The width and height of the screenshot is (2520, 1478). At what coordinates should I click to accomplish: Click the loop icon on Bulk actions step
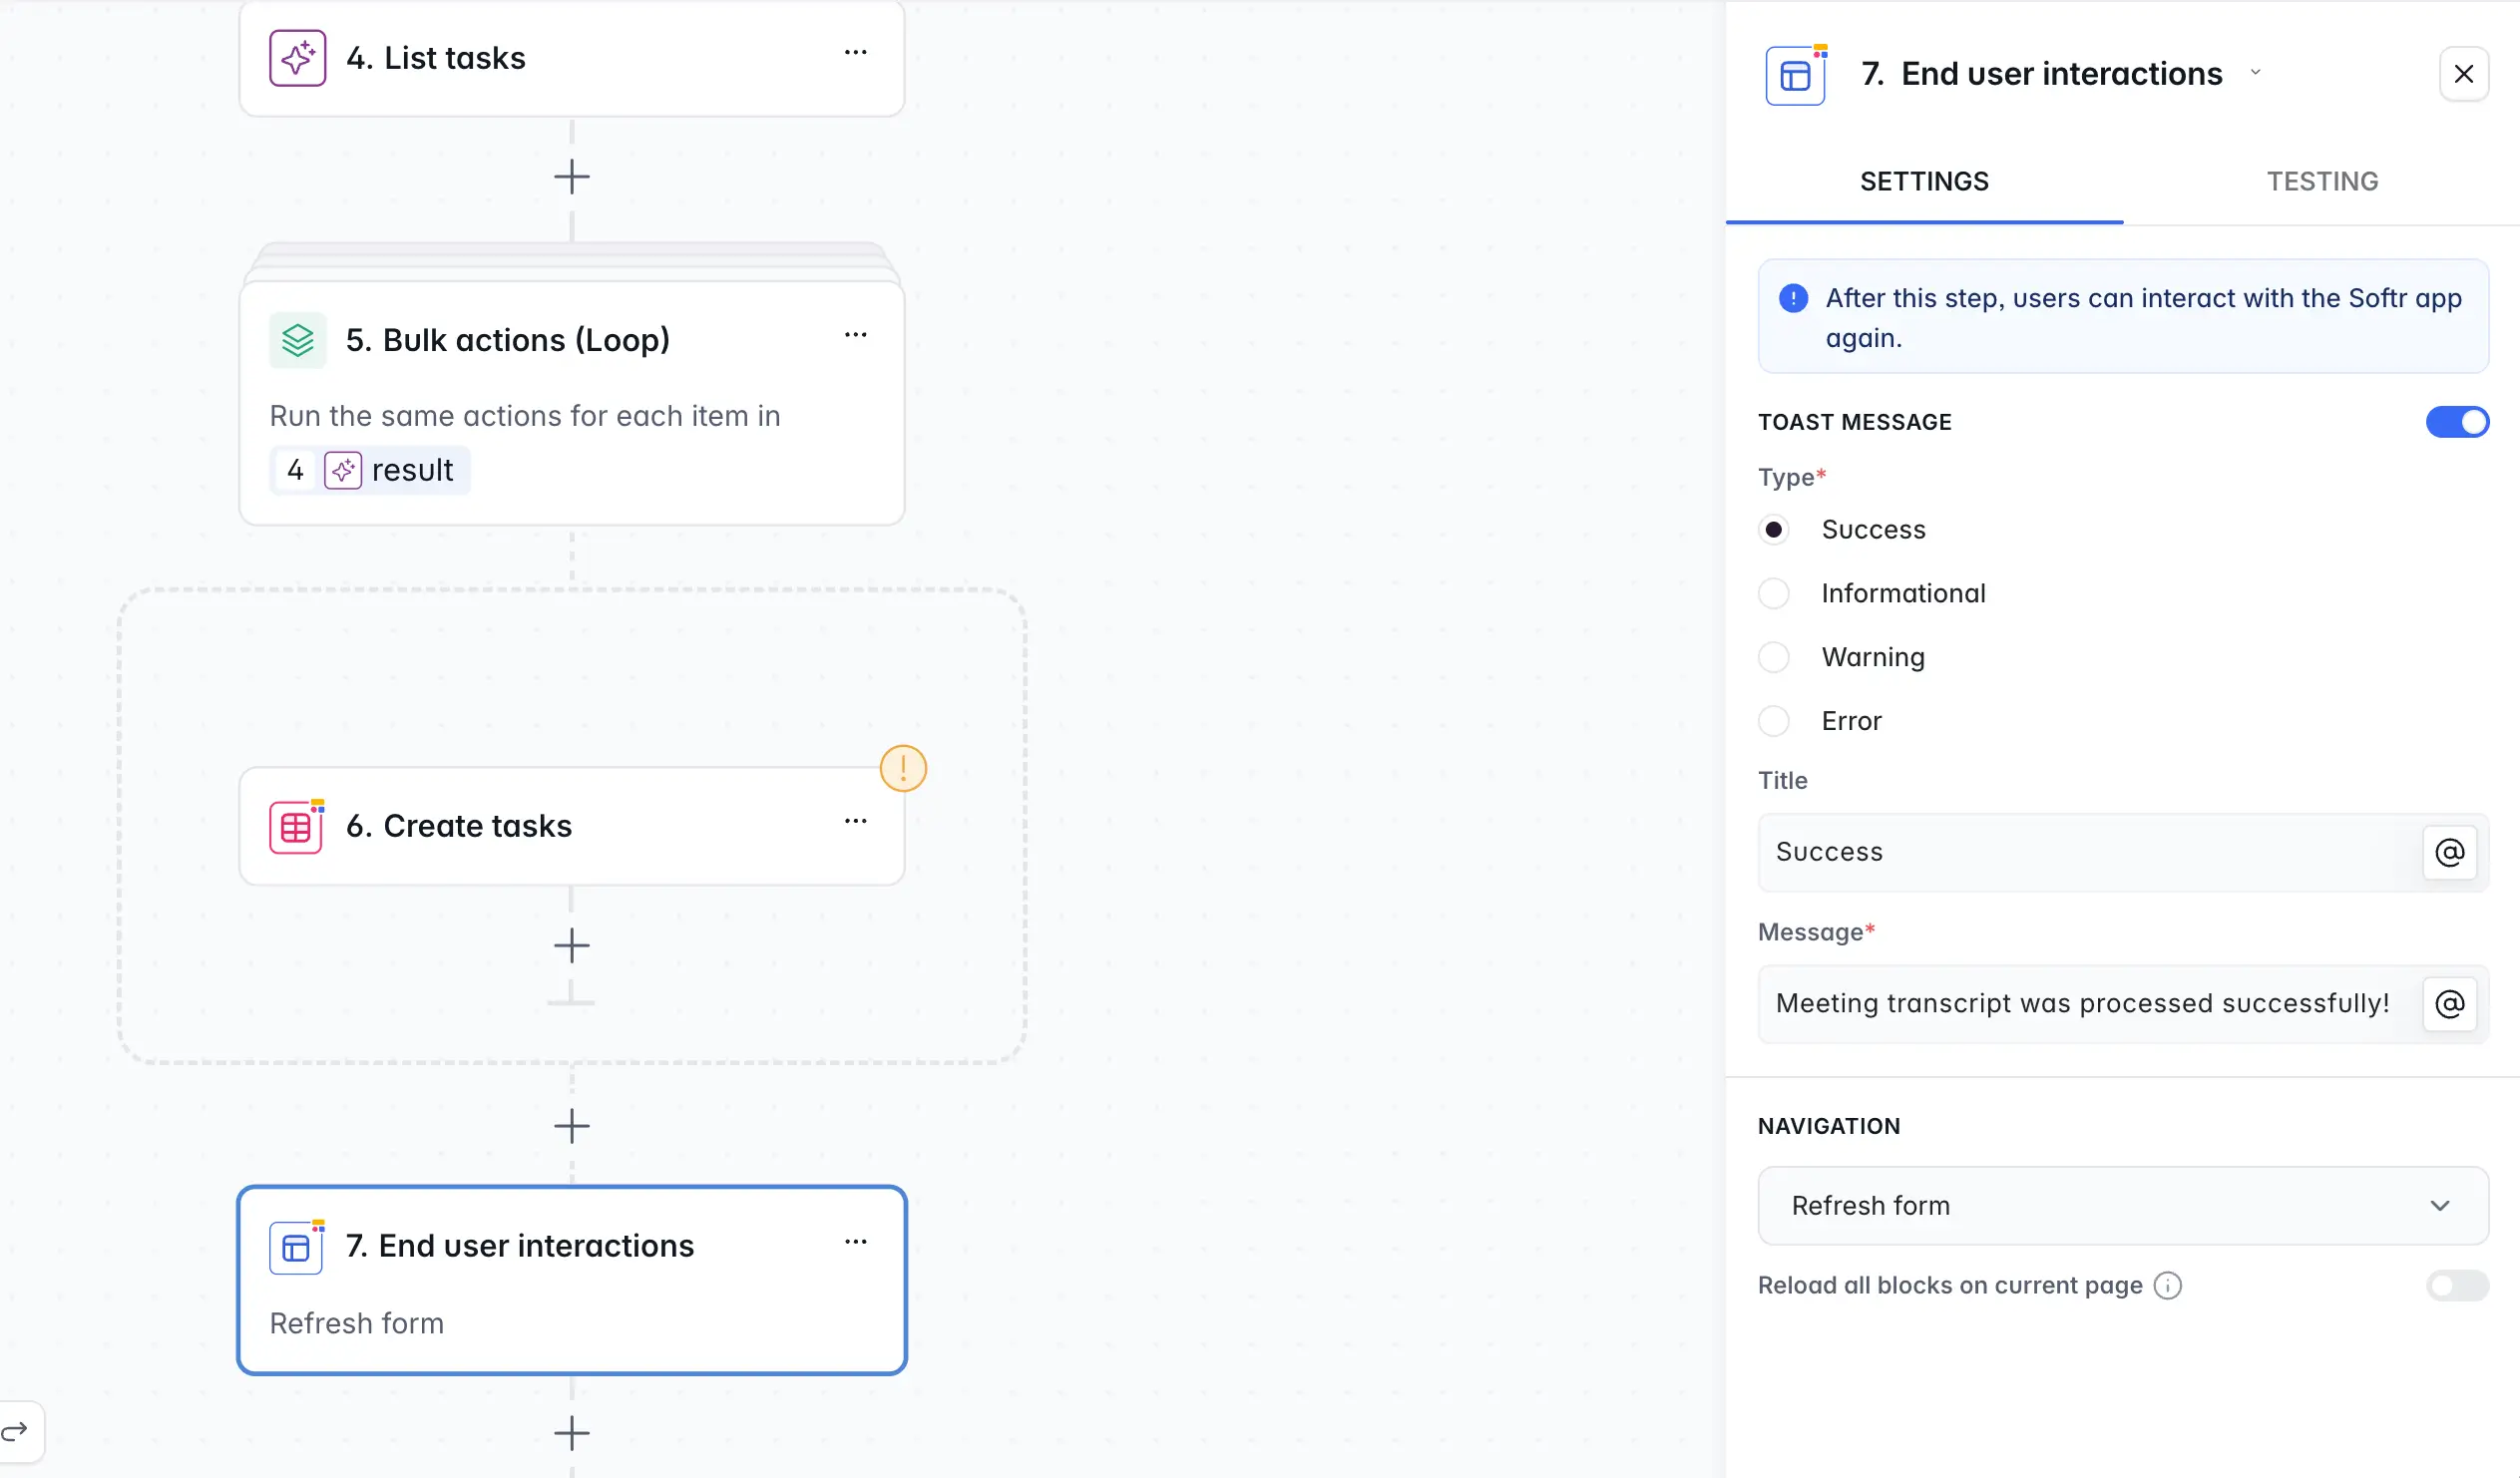pos(297,340)
